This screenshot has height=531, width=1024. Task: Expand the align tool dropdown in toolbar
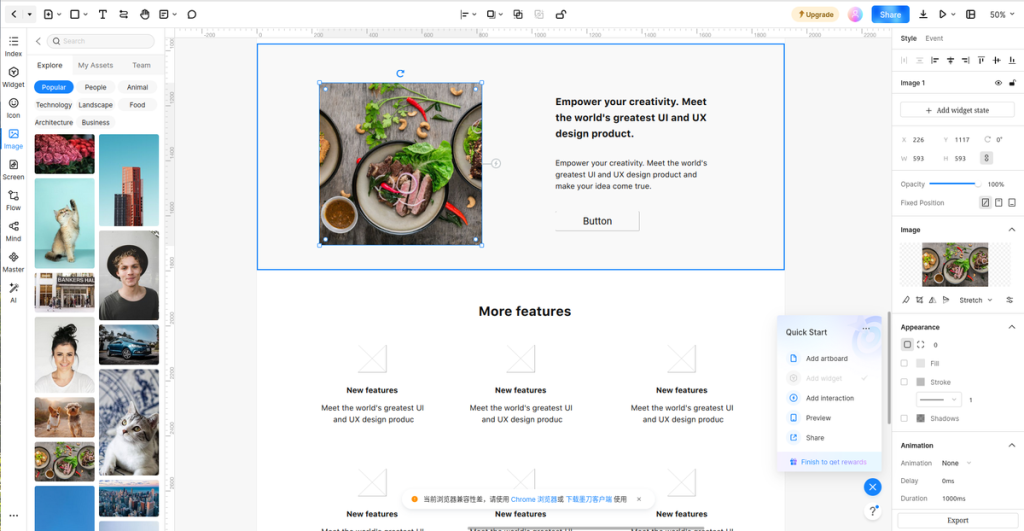click(x=473, y=14)
